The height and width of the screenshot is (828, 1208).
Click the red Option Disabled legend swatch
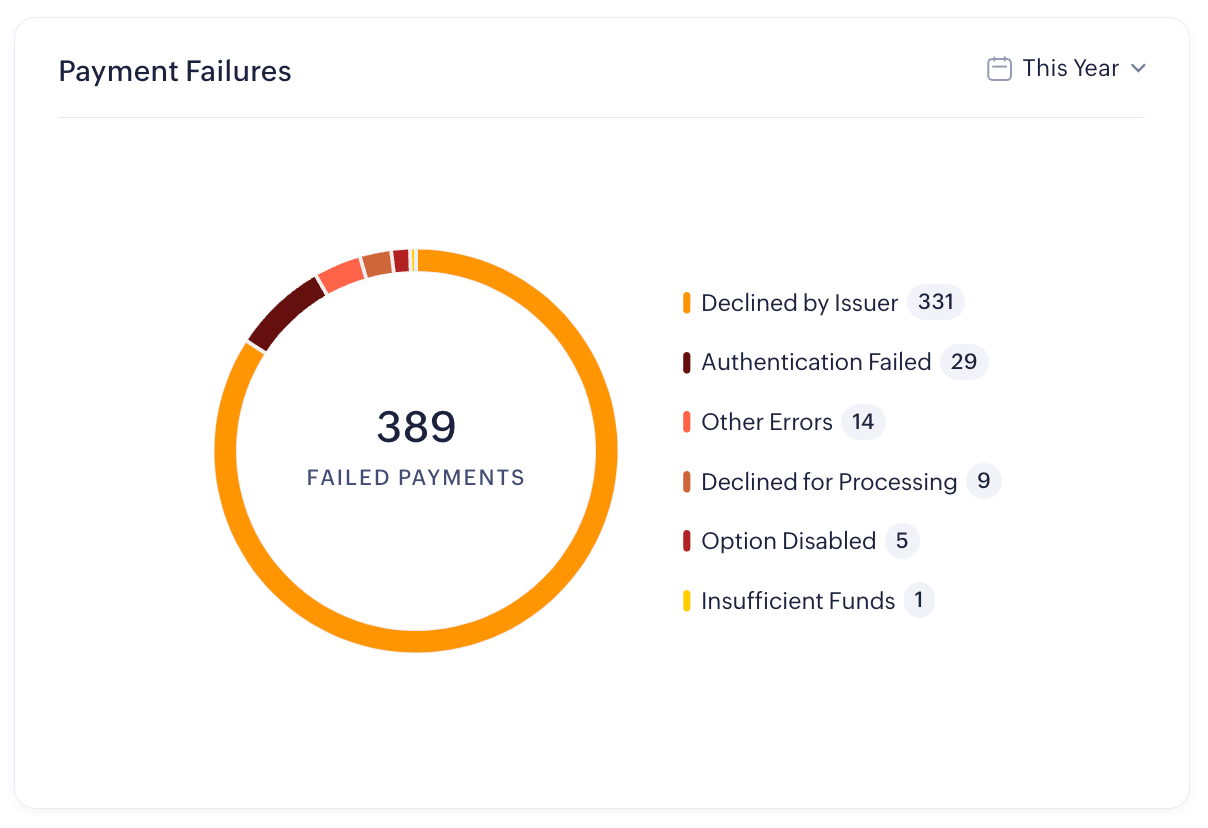[687, 541]
